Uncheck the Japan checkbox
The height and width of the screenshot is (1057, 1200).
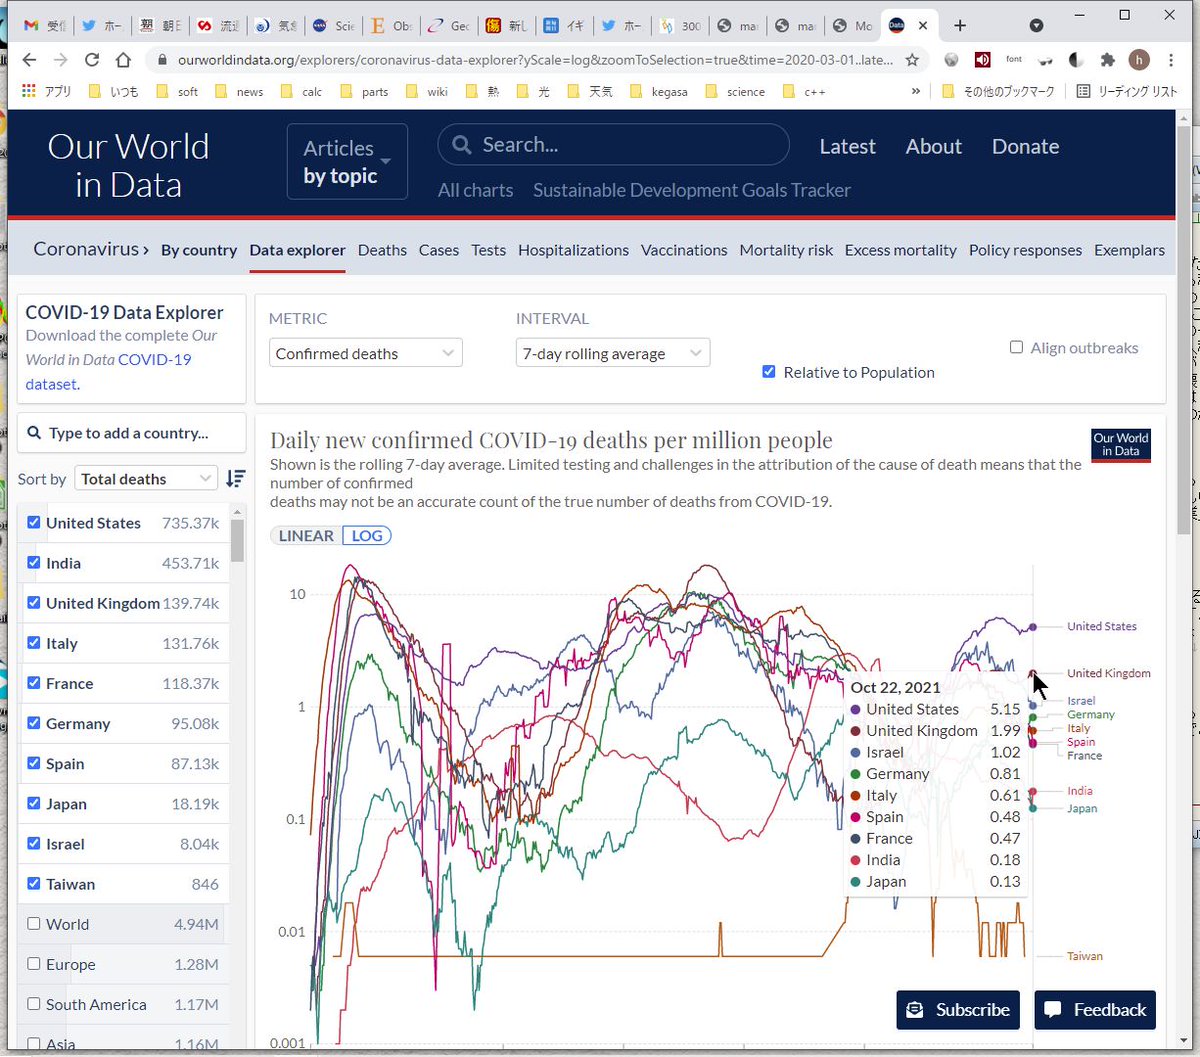tap(34, 803)
